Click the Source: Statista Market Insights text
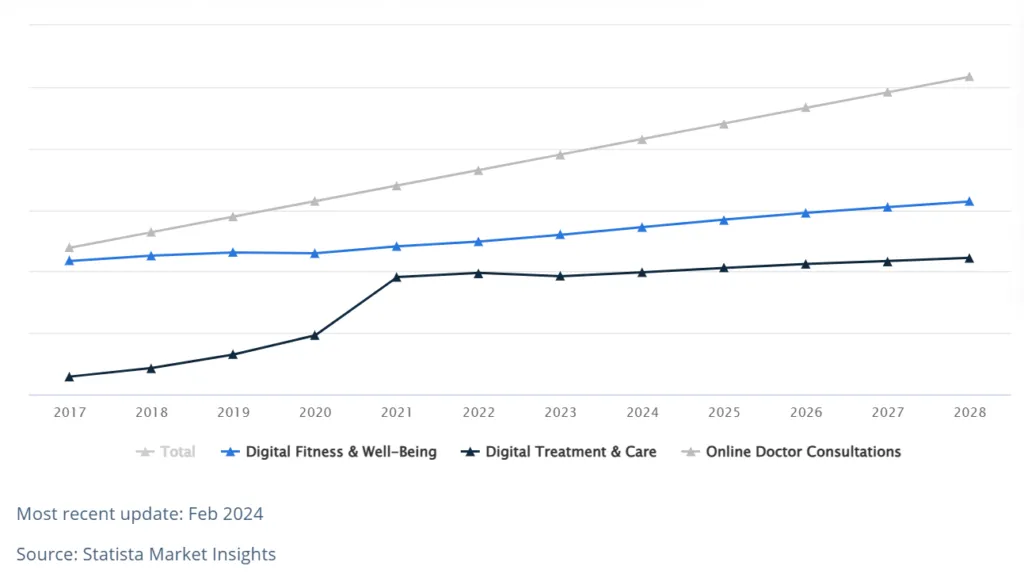1024x581 pixels. 146,553
